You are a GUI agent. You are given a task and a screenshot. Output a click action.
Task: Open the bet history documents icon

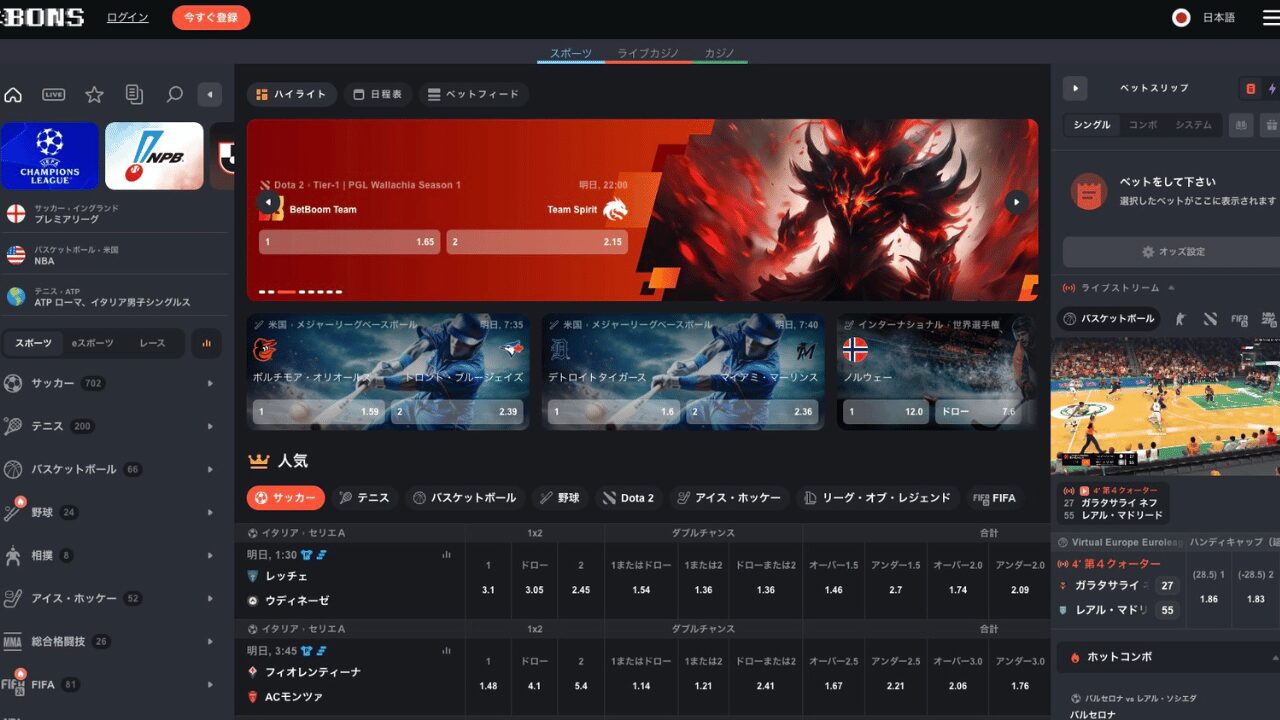[x=134, y=95]
